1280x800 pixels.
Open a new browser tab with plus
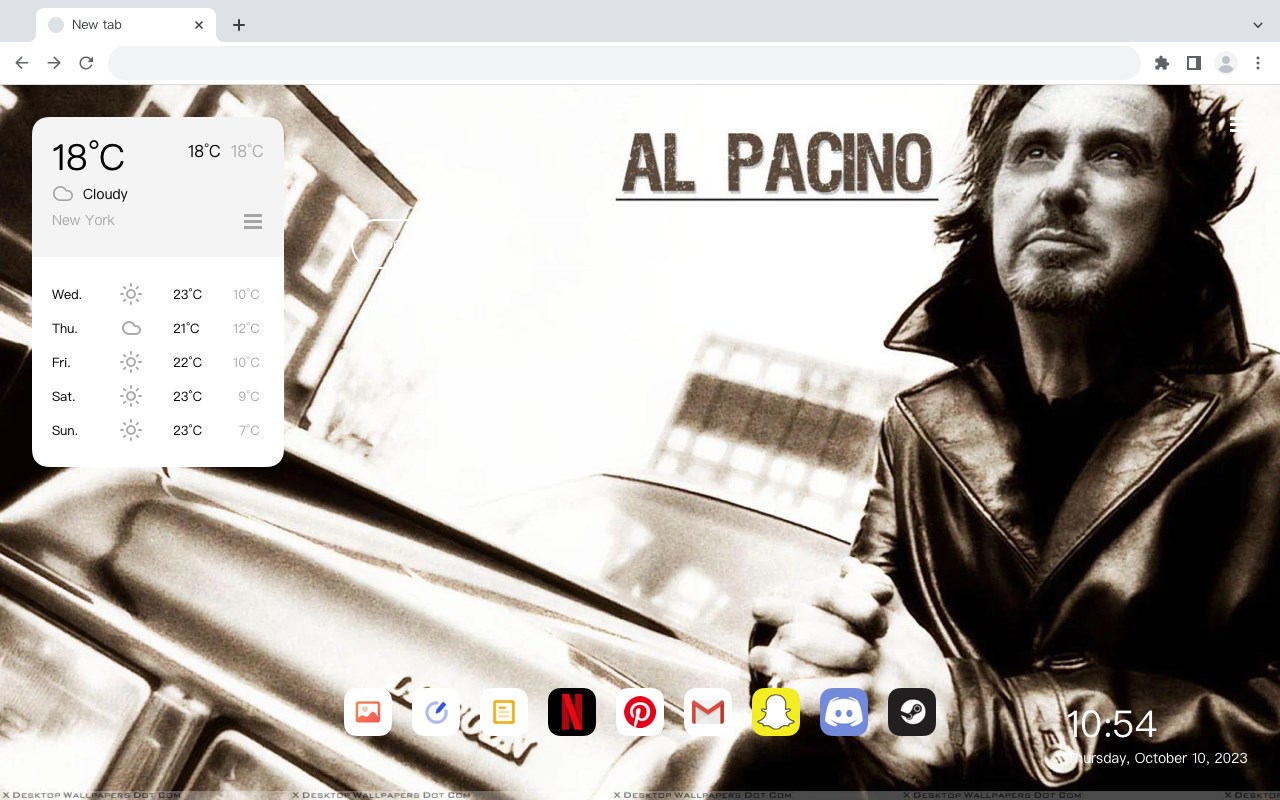point(238,25)
